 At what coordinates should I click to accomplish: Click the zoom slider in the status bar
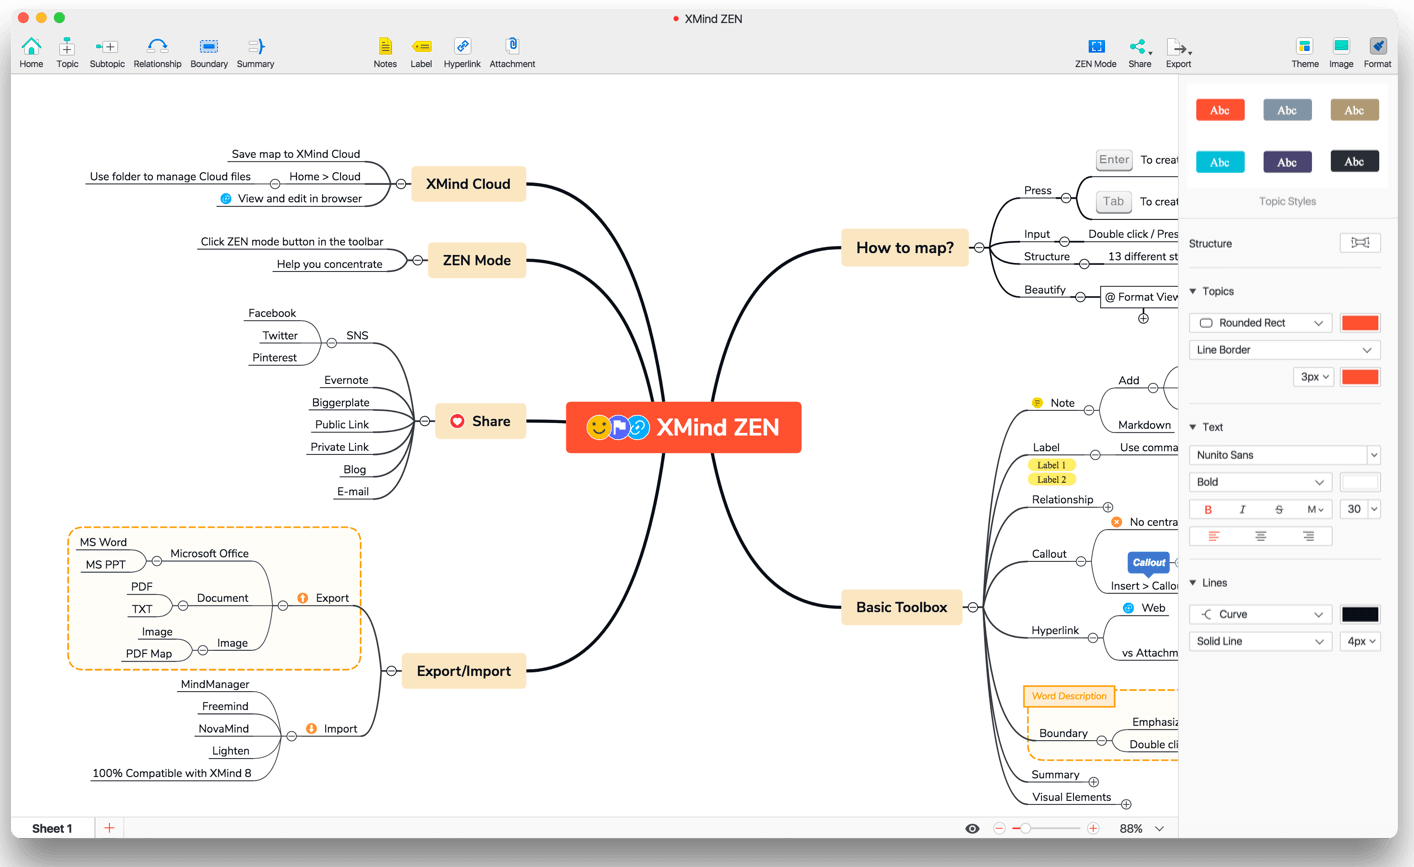pyautogui.click(x=1046, y=829)
